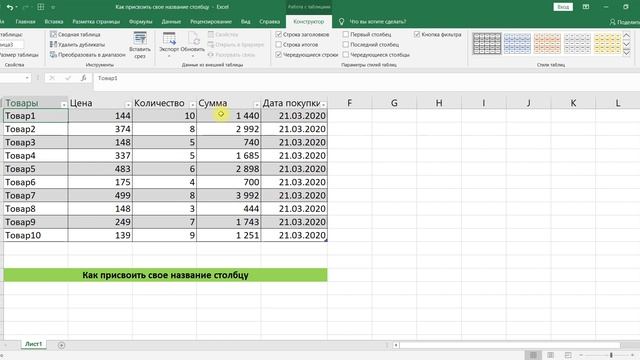Select the Лист1 sheet tab
Image resolution: width=640 pixels, height=360 pixels.
click(x=33, y=344)
